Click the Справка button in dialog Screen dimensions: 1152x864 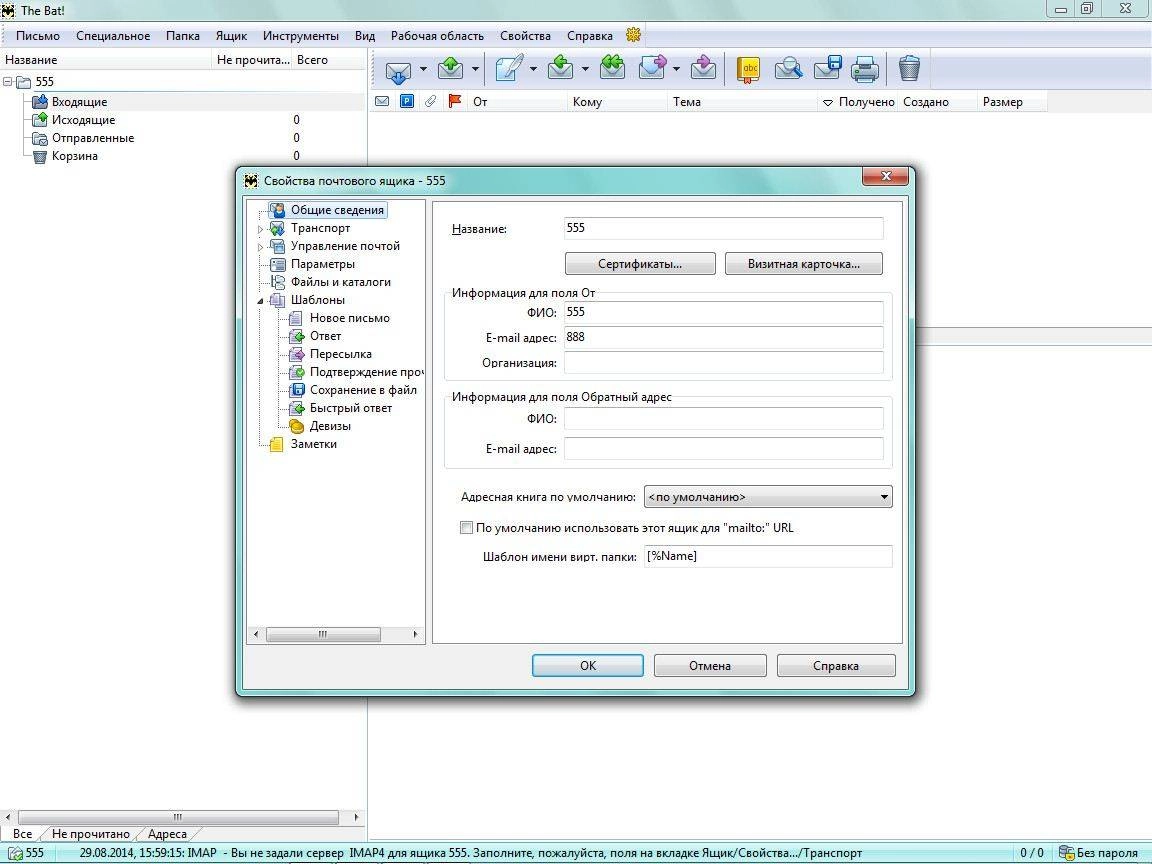click(x=836, y=666)
